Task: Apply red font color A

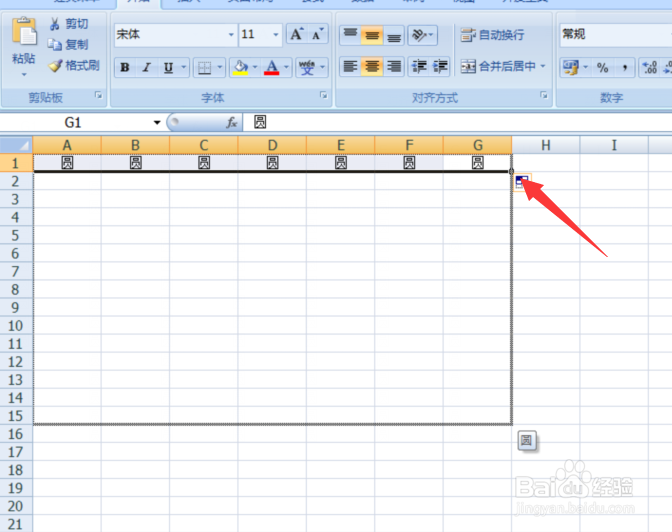Action: click(272, 68)
